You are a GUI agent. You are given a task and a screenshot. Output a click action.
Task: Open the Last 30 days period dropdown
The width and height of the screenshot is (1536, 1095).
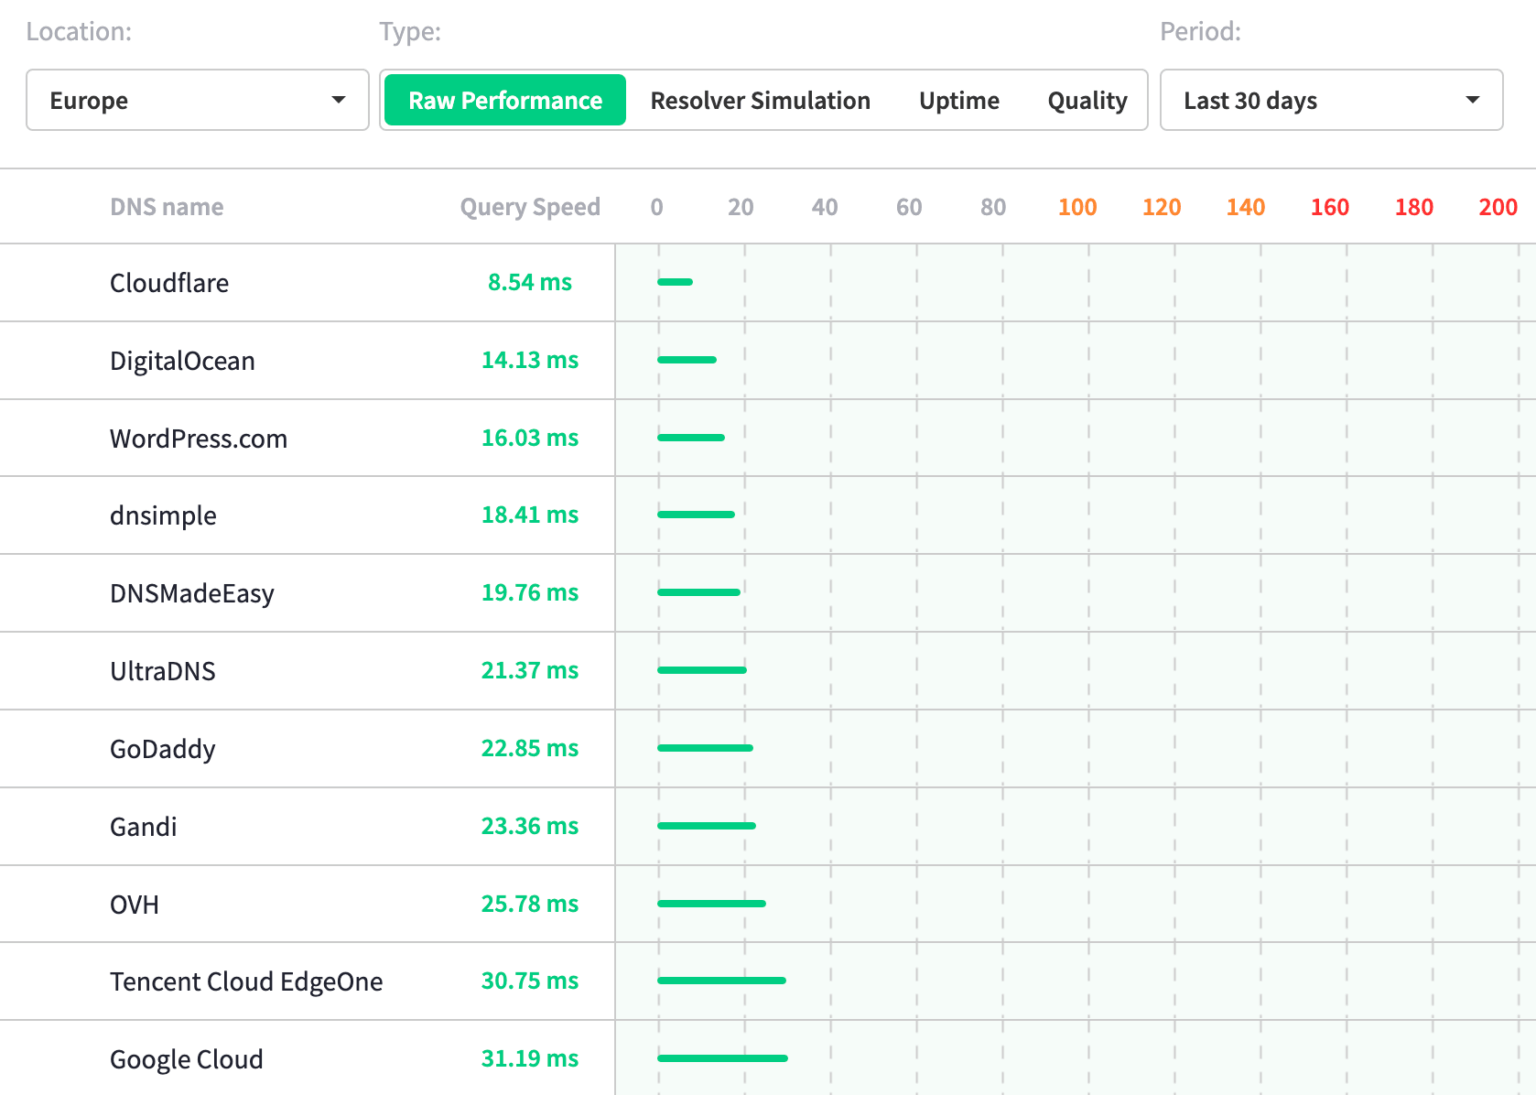coord(1331,100)
